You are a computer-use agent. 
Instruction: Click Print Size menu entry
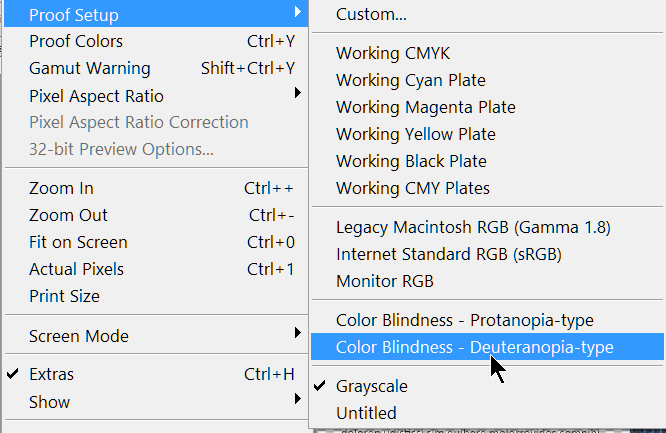tap(64, 296)
